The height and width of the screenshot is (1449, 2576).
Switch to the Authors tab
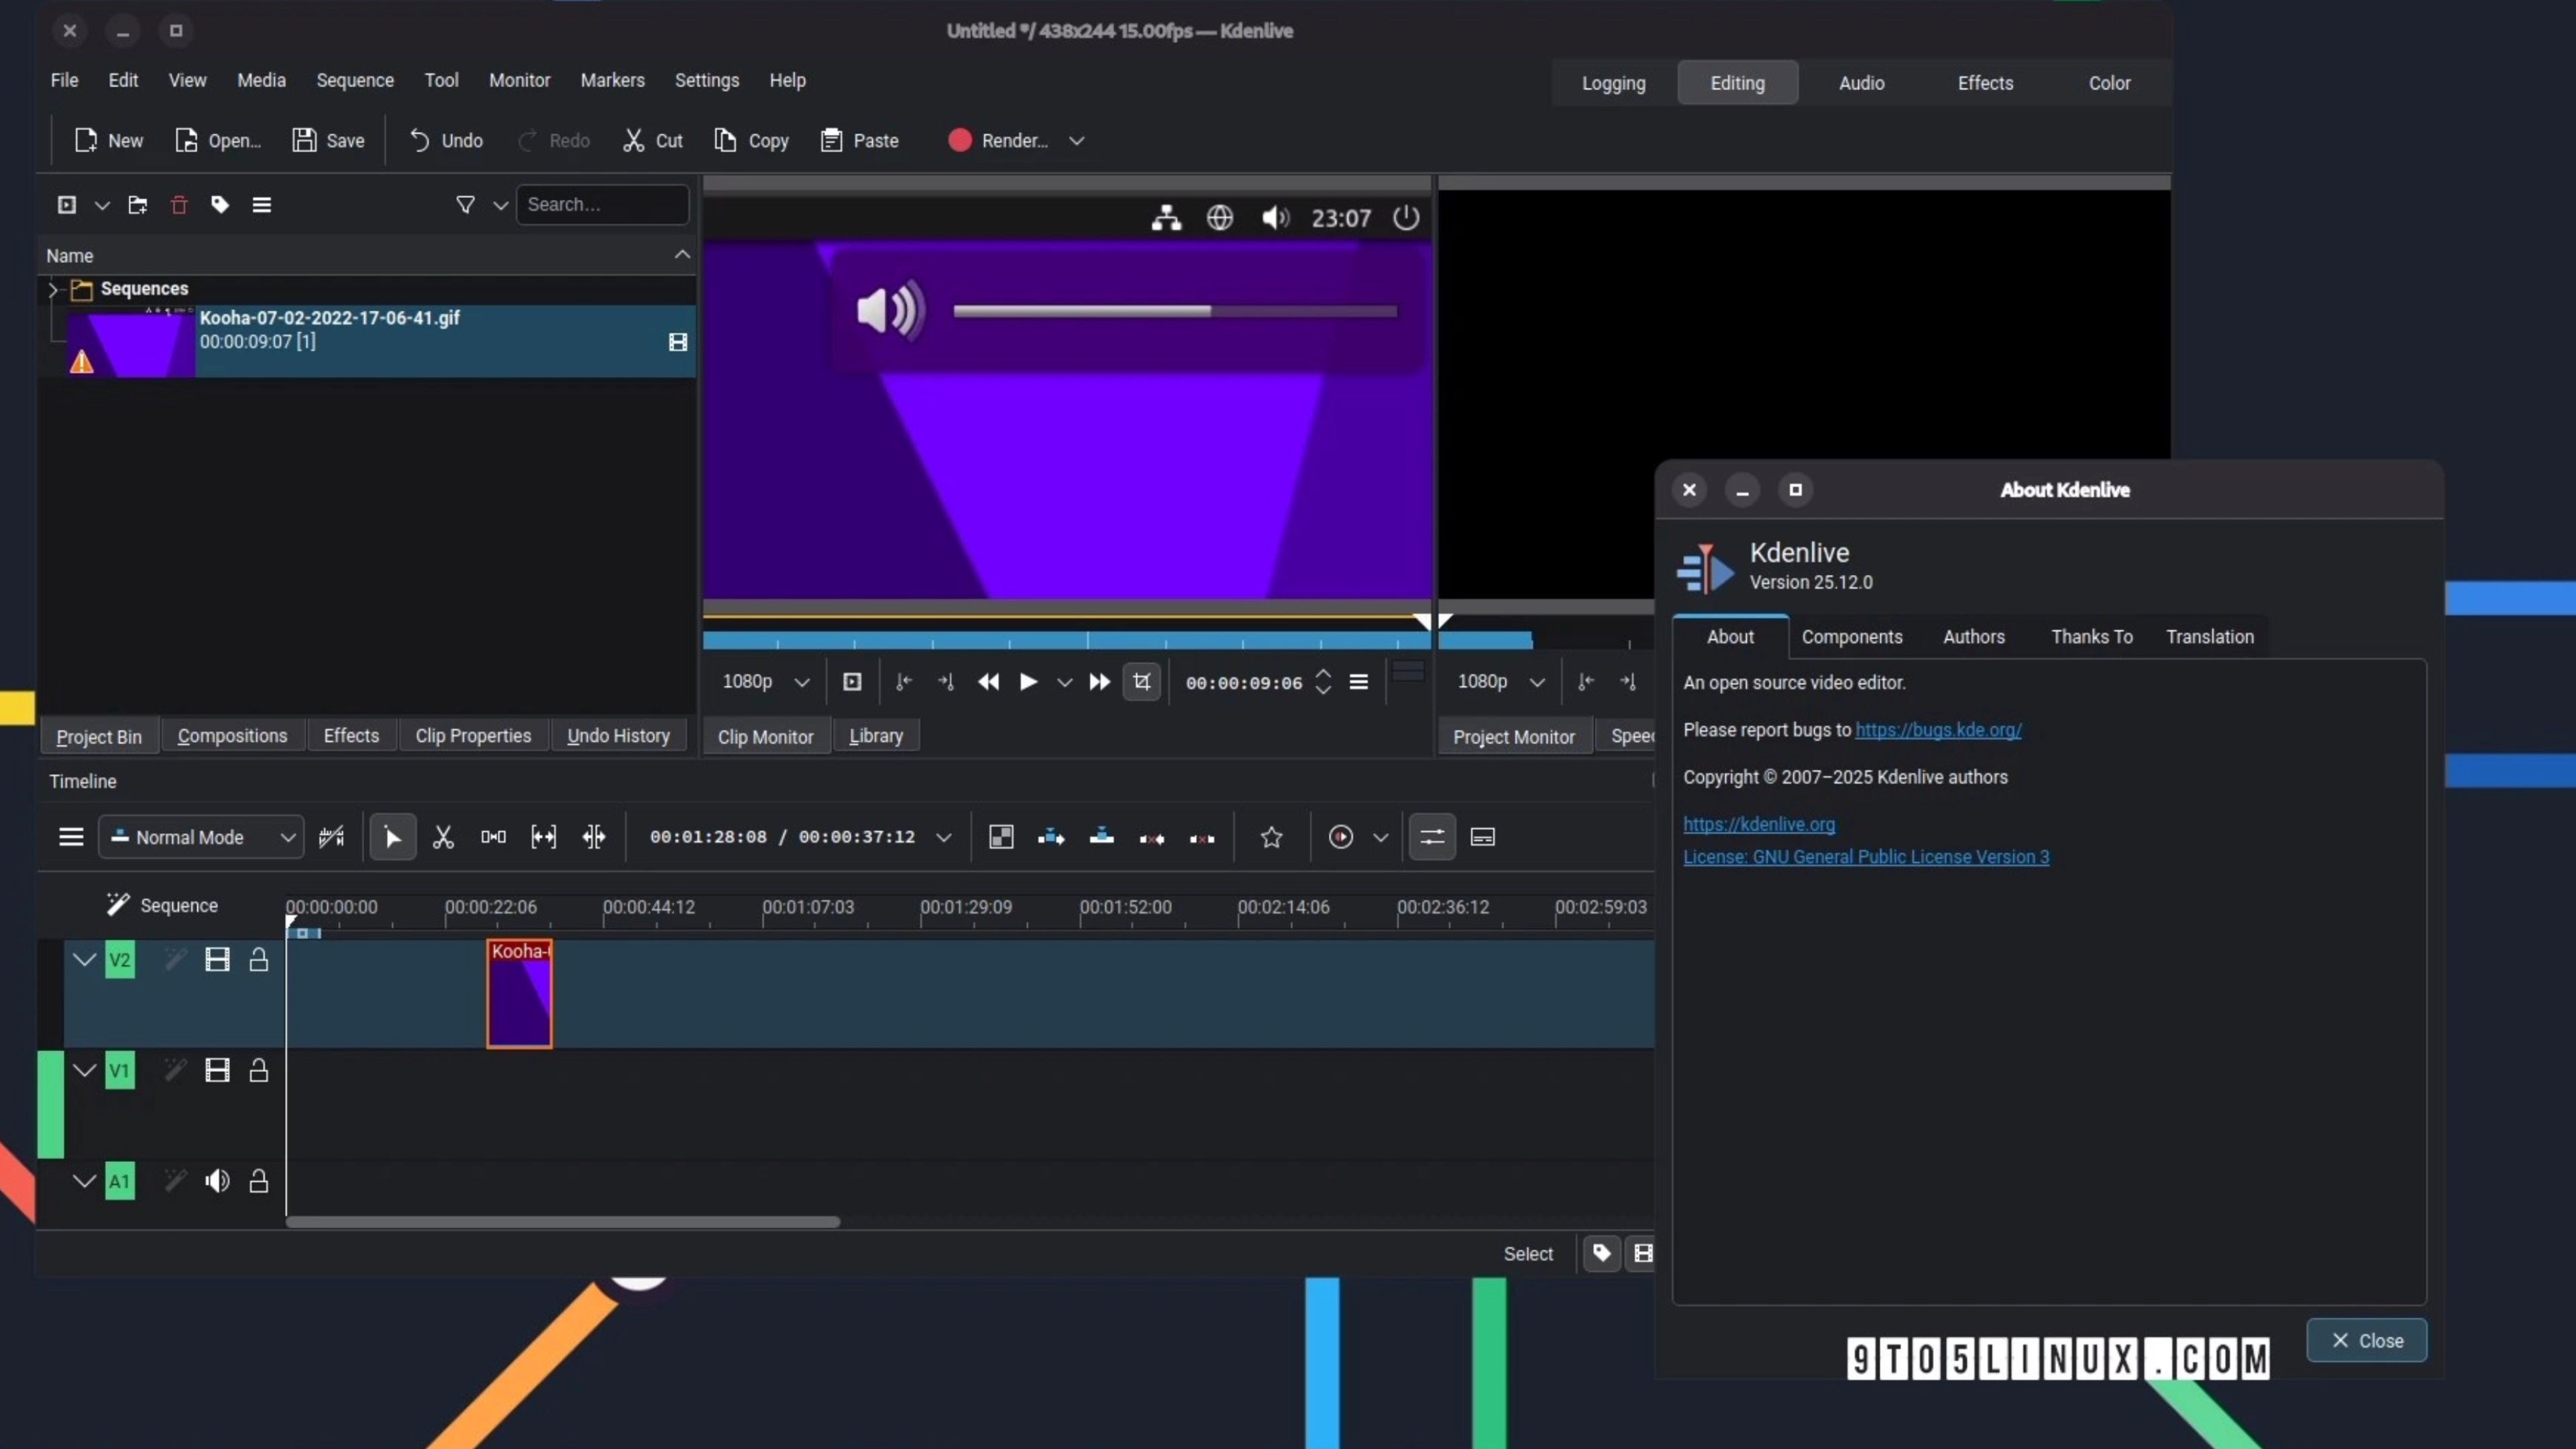(x=1973, y=637)
